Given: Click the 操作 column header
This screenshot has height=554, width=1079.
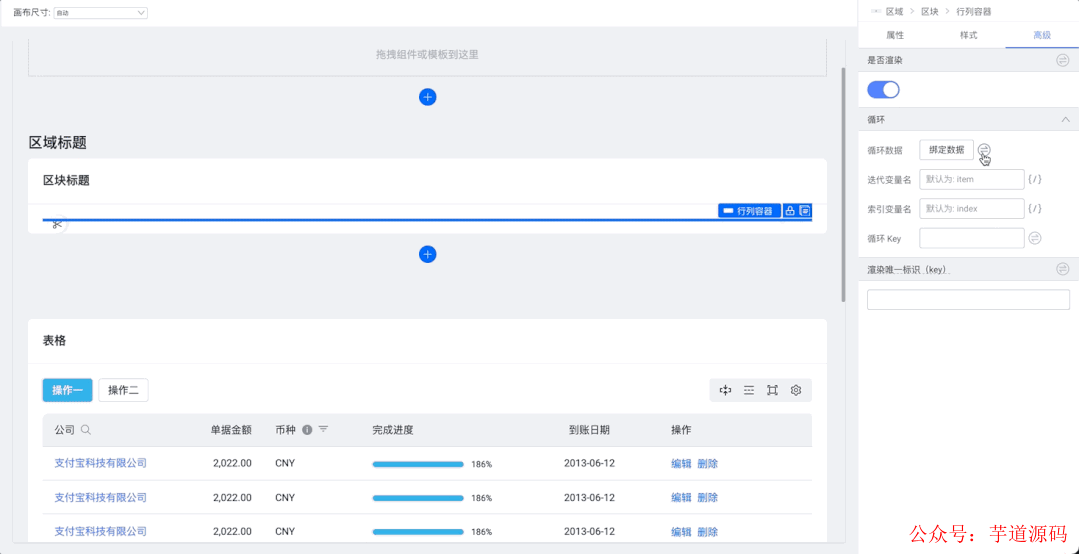Looking at the screenshot, I should click(681, 429).
